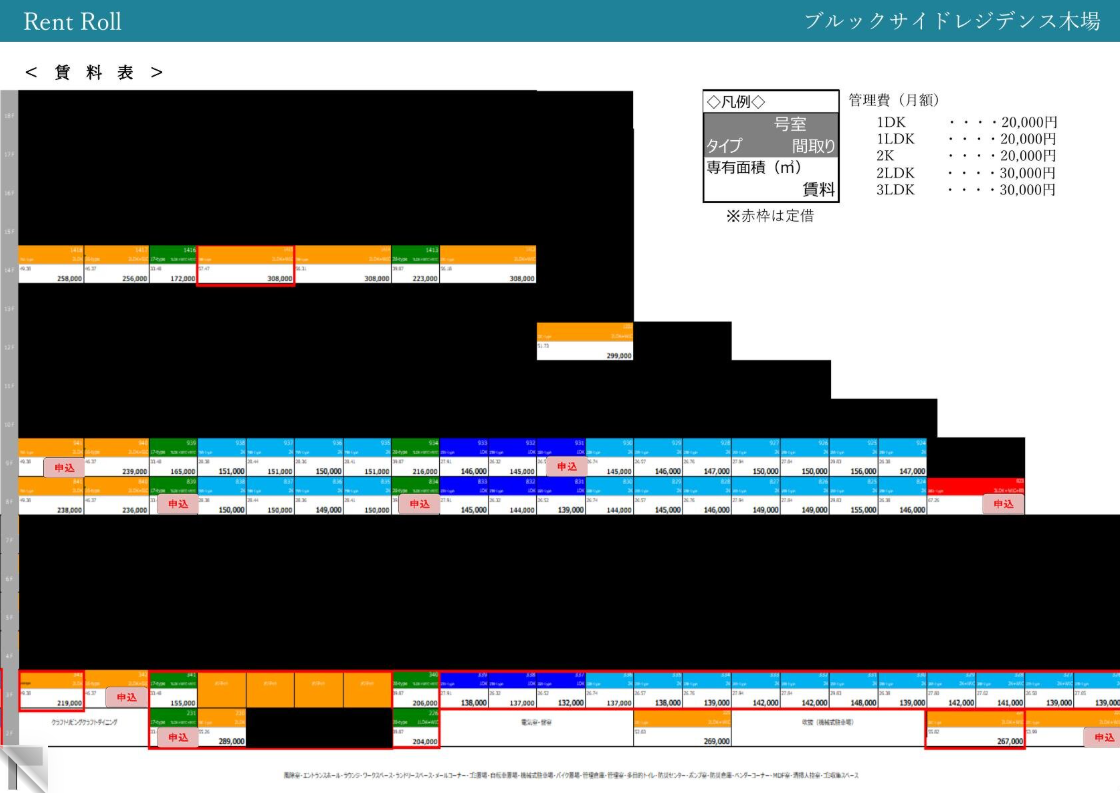
Task: Click the ブルックサイドレジデンス木場 property name
Action: click(x=952, y=22)
